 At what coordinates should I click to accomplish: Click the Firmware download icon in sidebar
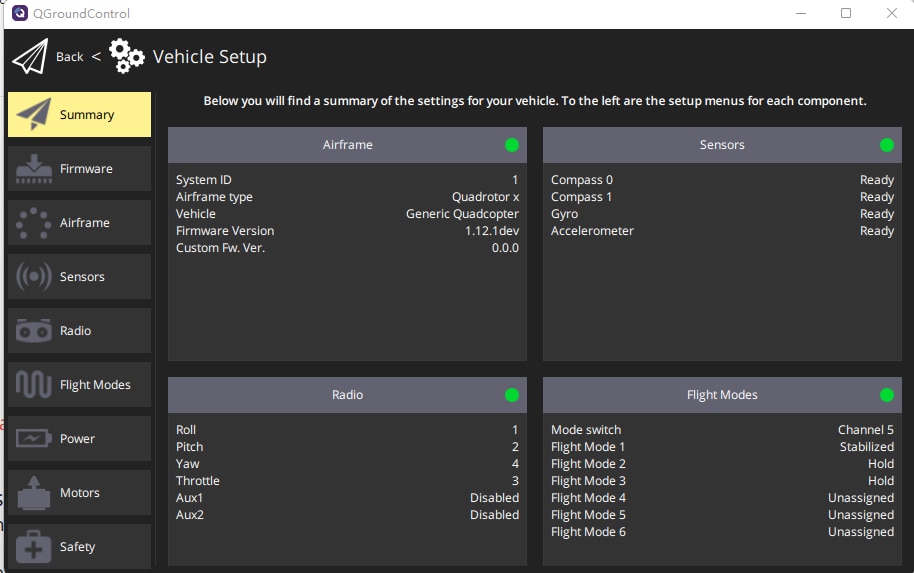point(34,169)
